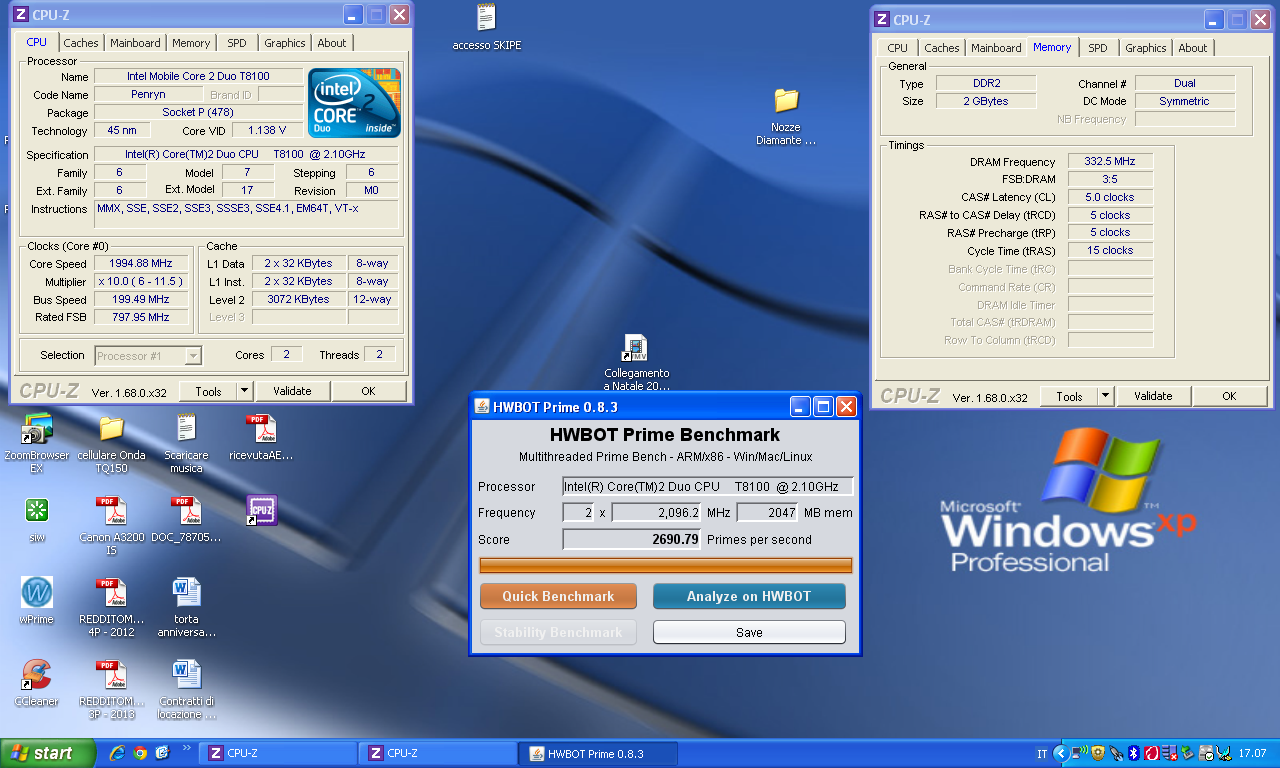Click the Core Speed value 1994.88 MHz
This screenshot has width=1280, height=768.
click(x=141, y=264)
